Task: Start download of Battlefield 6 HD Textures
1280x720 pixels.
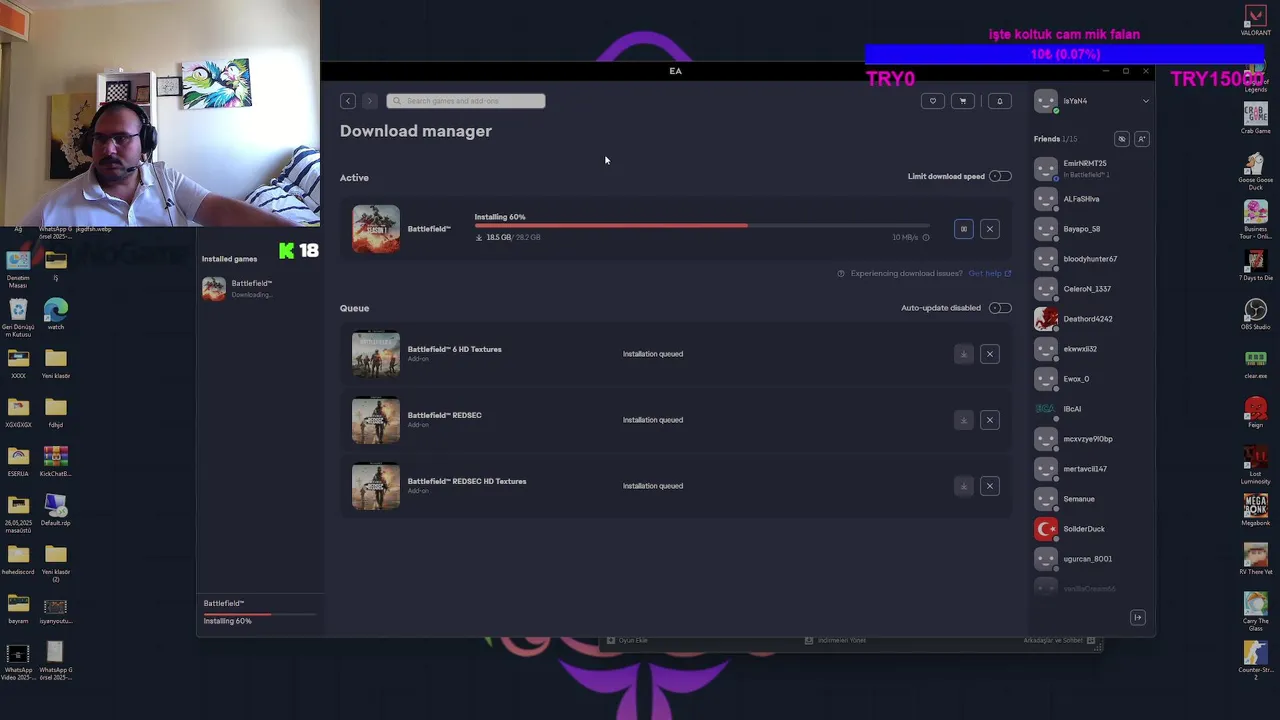Action: click(963, 354)
